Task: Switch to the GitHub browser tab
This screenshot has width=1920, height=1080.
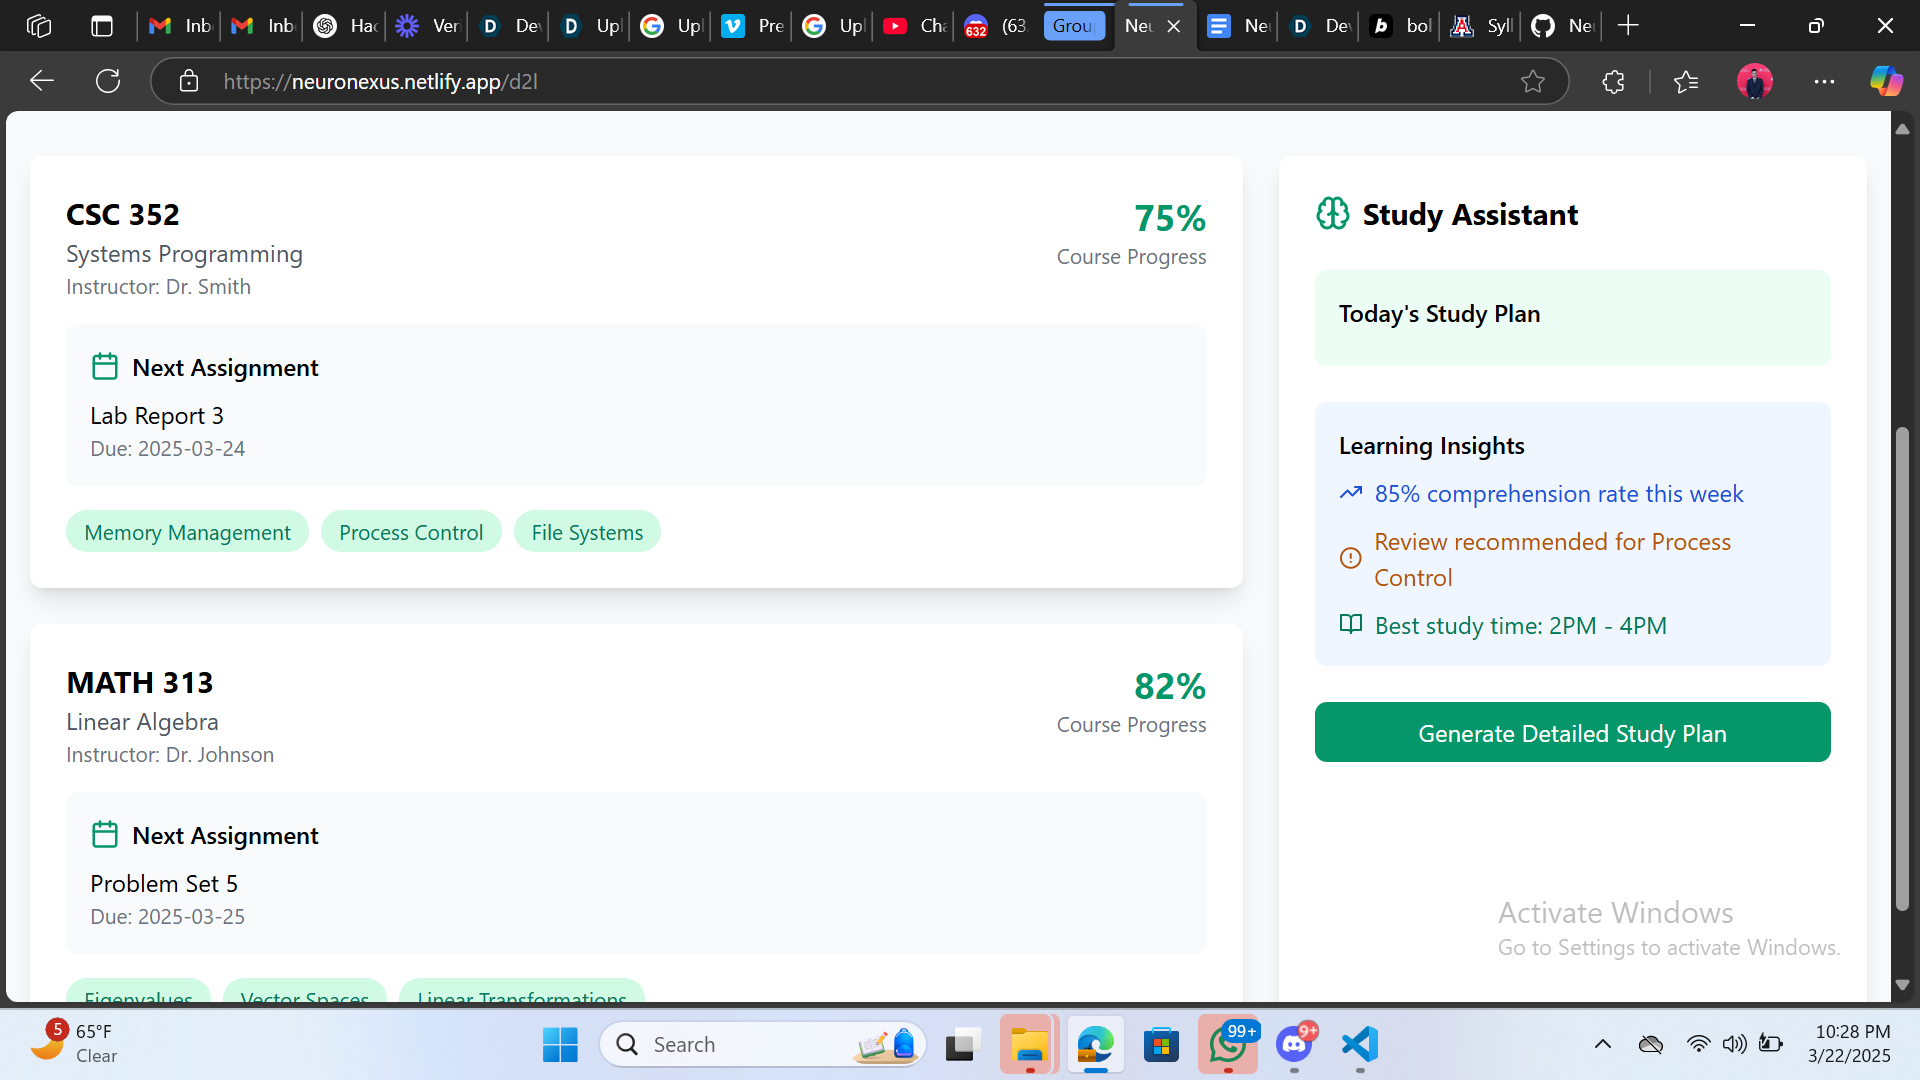Action: click(x=1562, y=26)
